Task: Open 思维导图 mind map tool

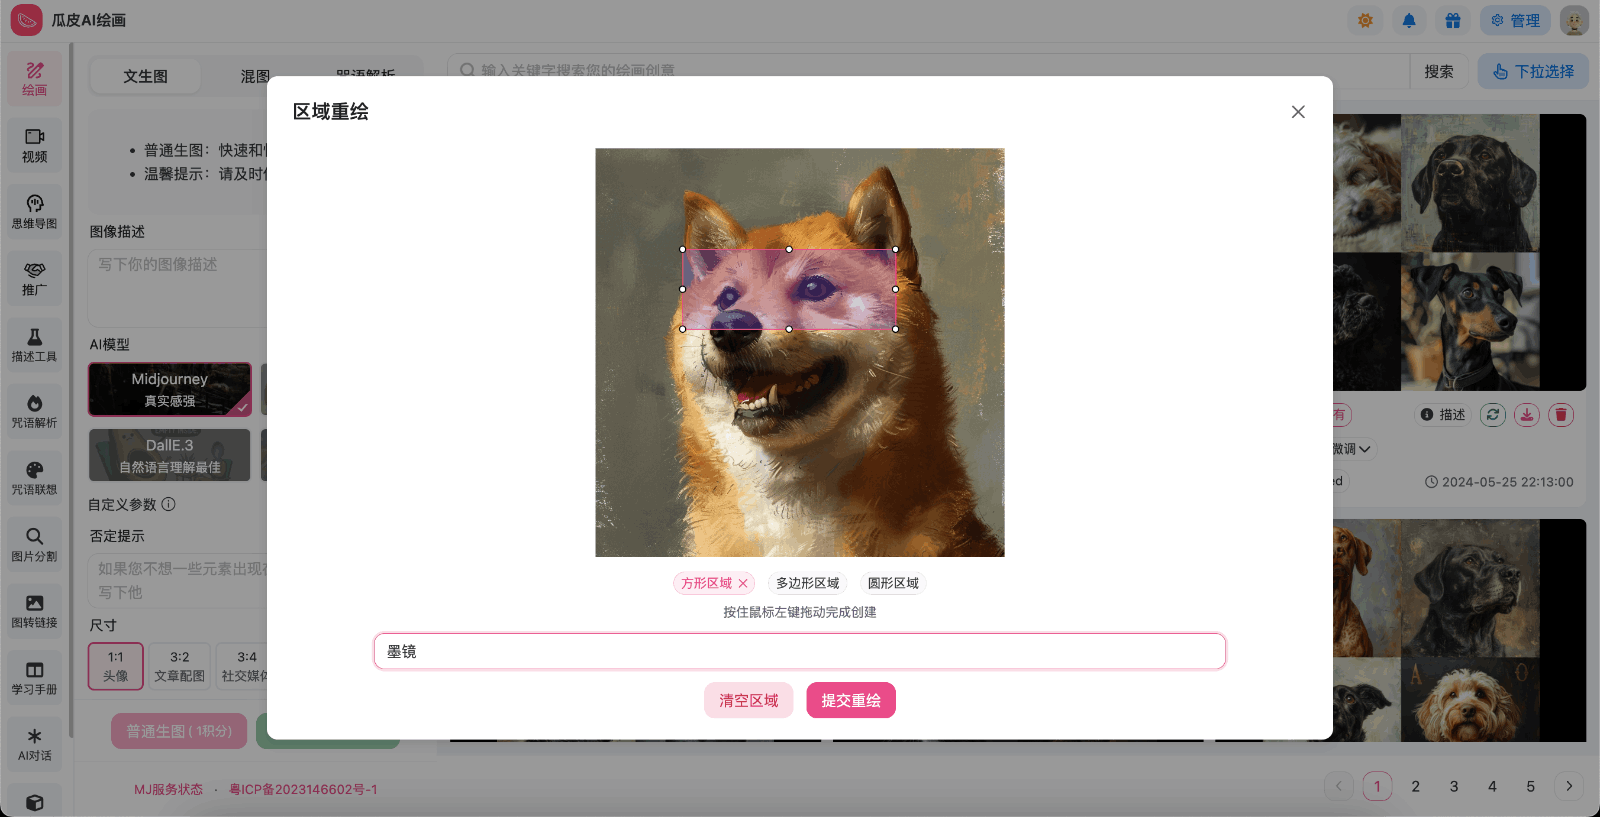Action: 34,211
